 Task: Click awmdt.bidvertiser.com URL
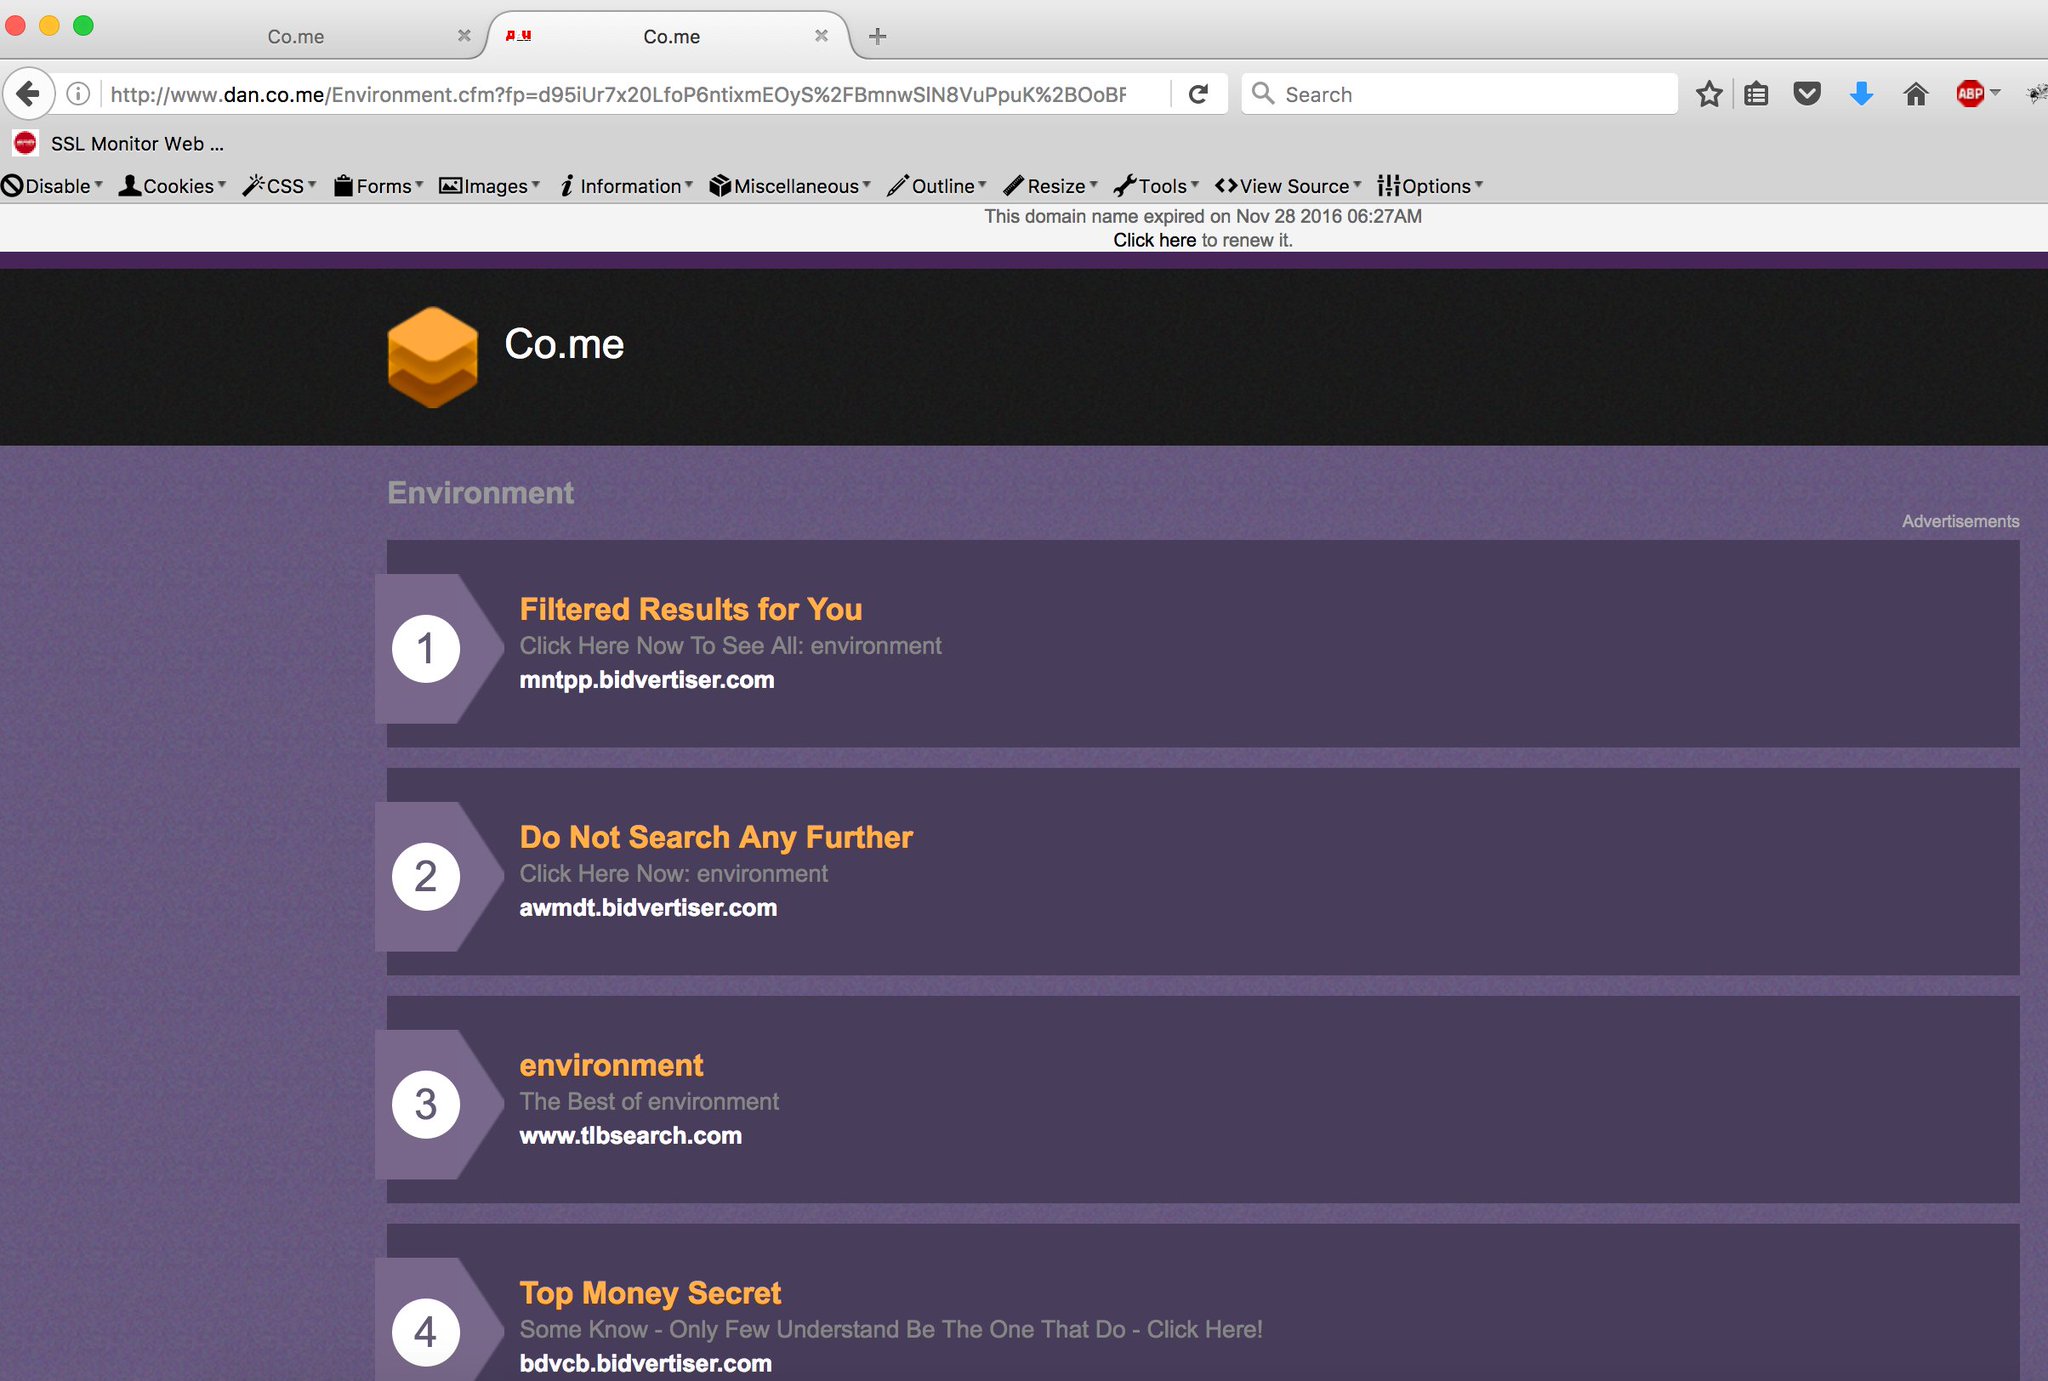(x=648, y=908)
